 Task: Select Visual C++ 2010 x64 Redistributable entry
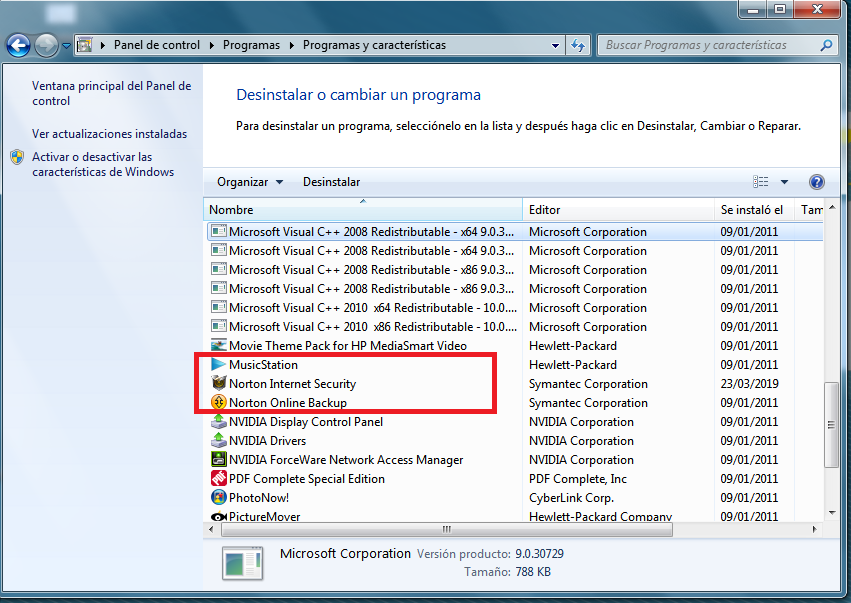click(373, 308)
